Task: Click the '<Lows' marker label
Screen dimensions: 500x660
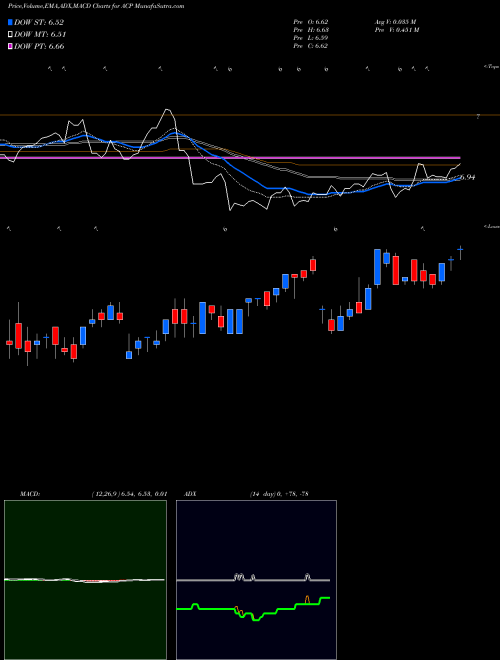Action: (492, 226)
